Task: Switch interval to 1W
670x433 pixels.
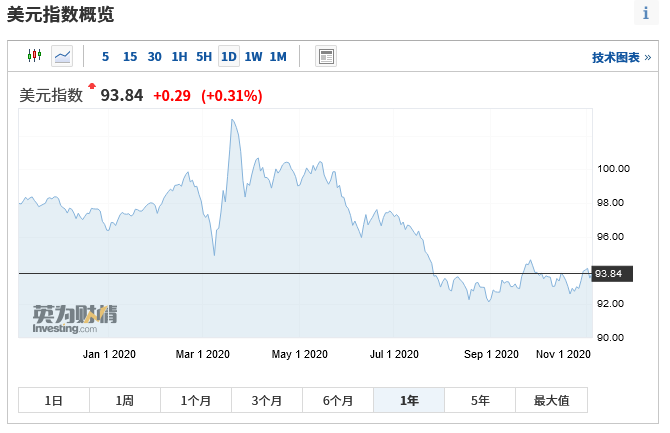Action: (x=253, y=56)
